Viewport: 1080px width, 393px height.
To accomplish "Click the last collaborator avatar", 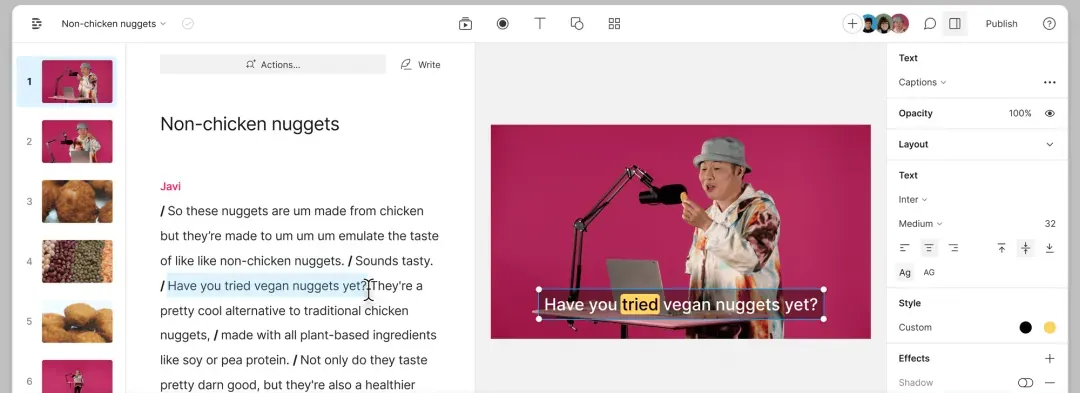I will (x=900, y=23).
